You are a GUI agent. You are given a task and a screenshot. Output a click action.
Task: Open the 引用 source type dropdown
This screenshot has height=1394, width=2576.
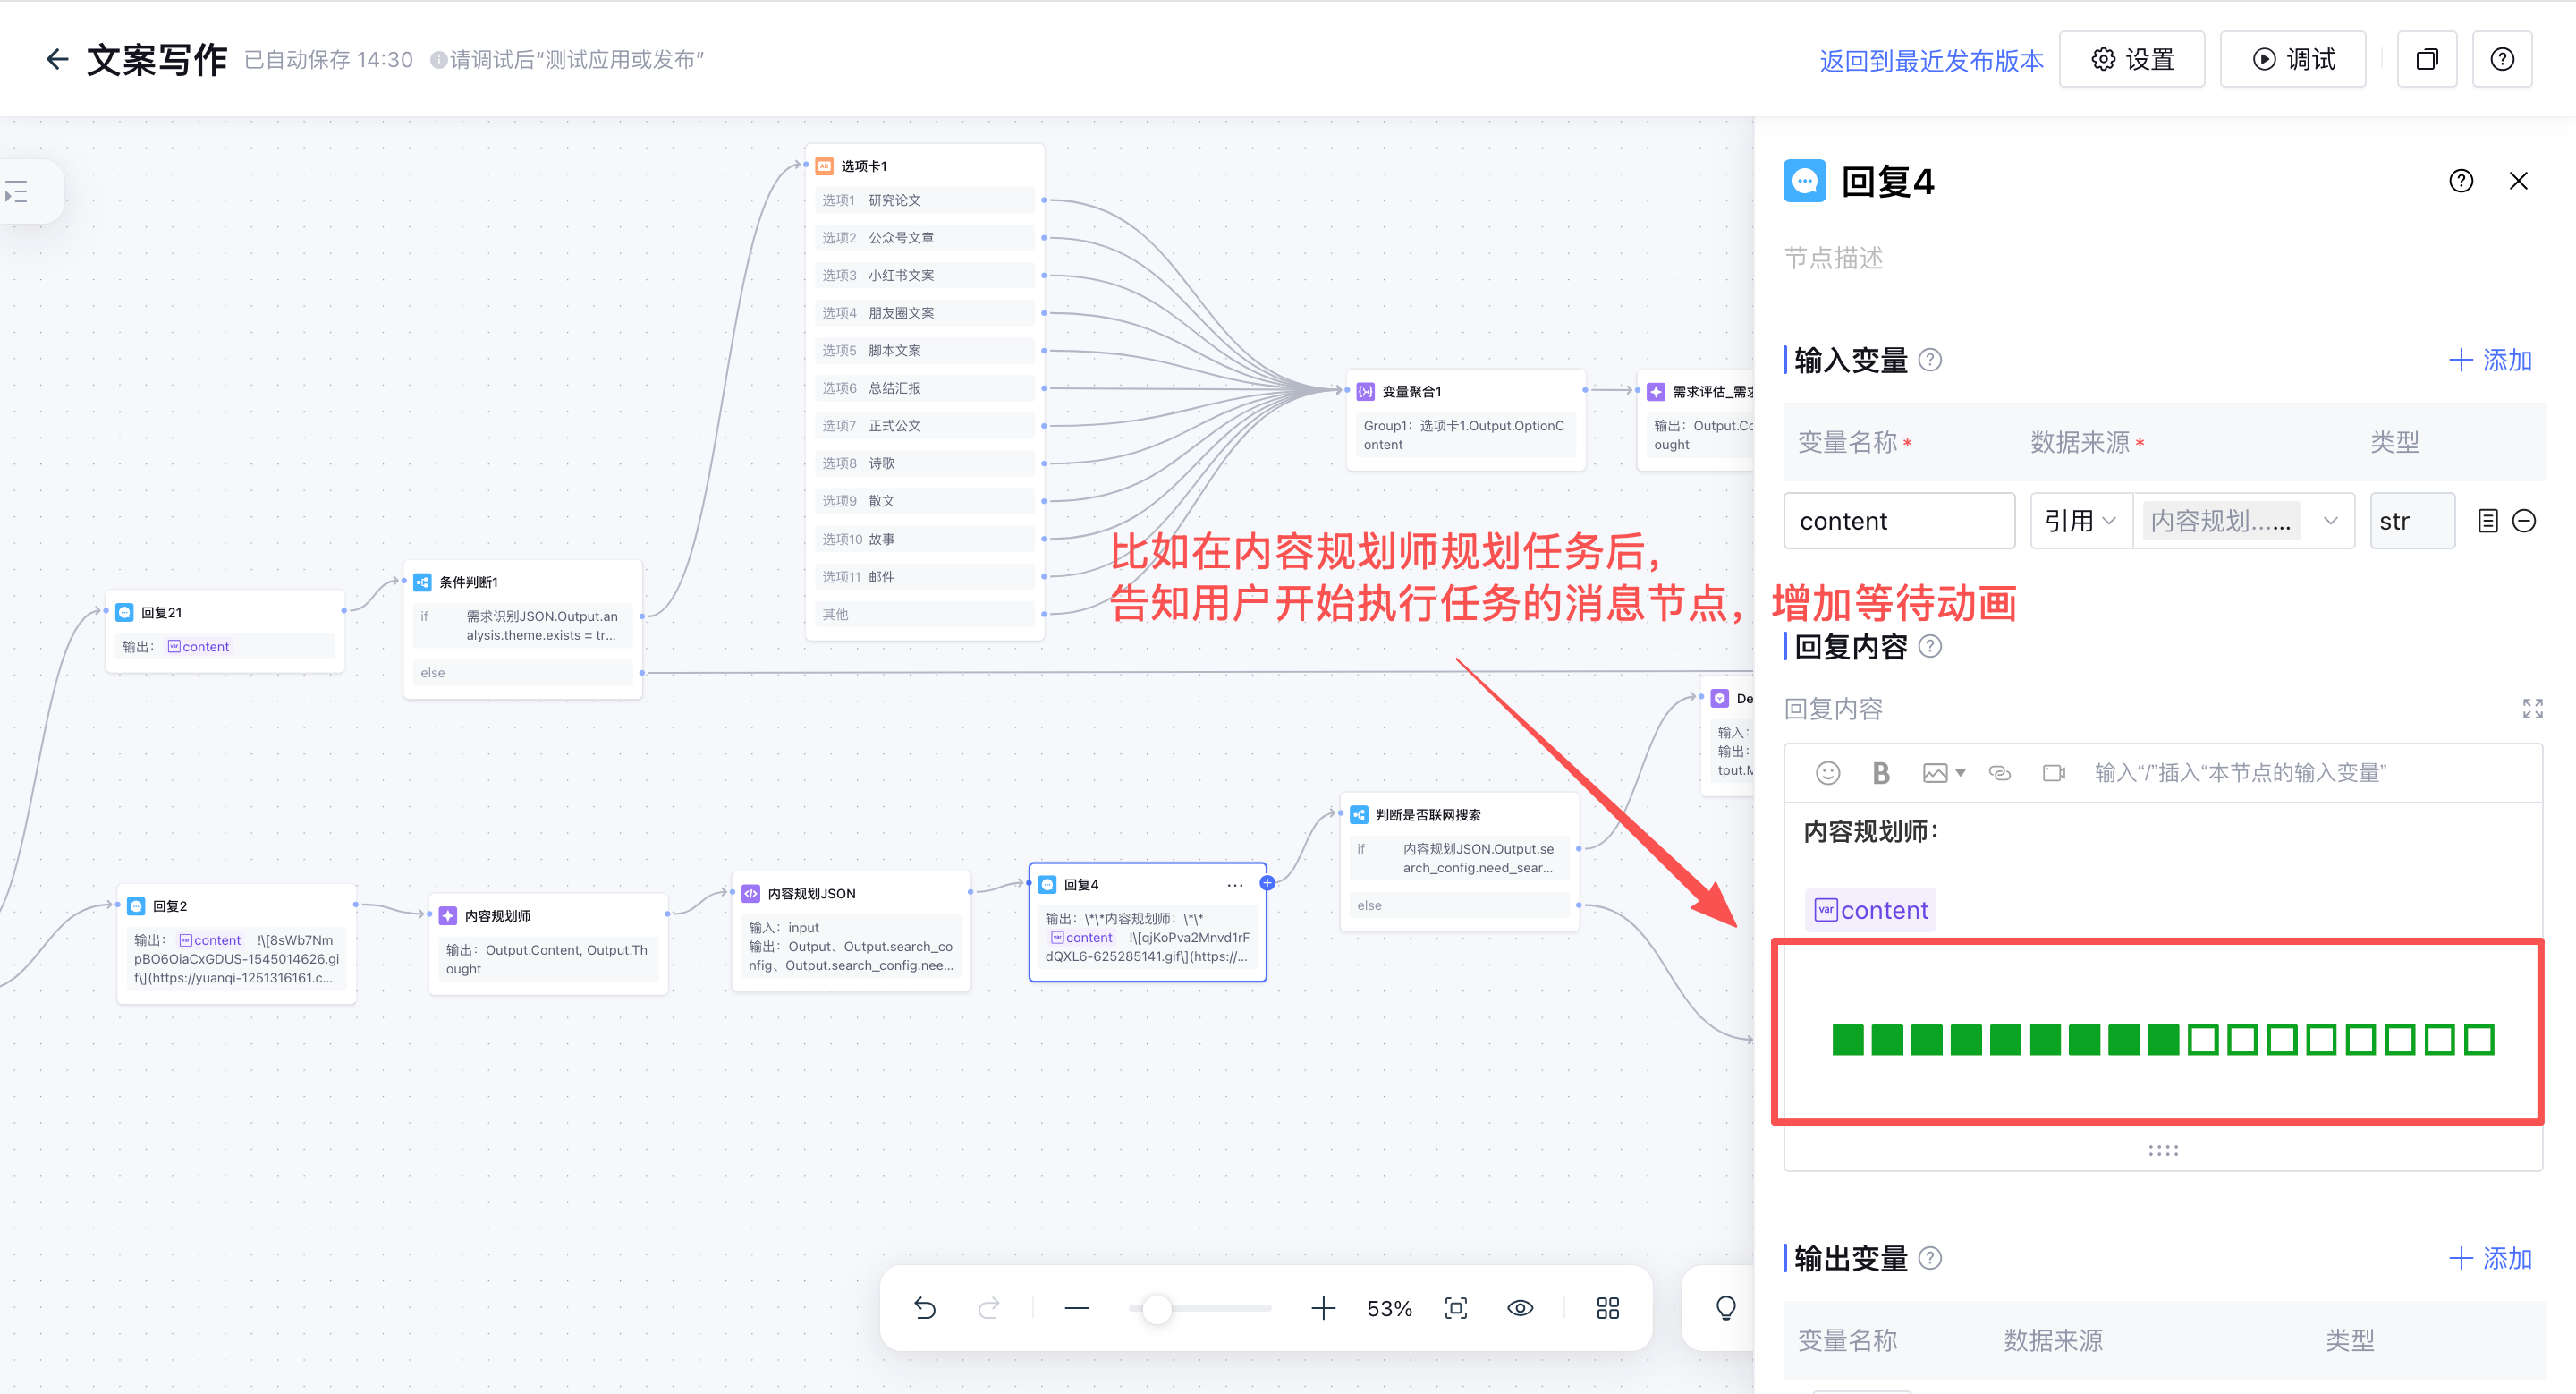coord(2080,521)
